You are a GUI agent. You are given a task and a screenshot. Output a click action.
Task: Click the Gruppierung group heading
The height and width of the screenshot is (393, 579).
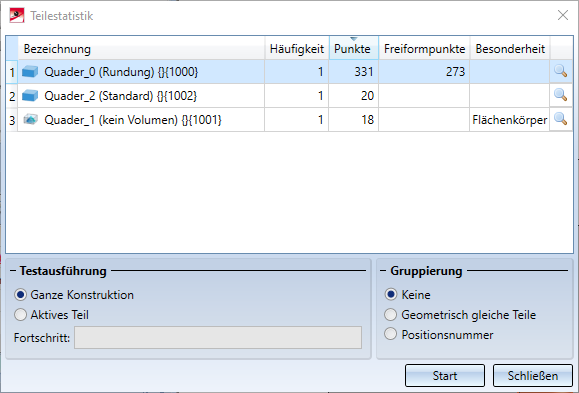click(x=426, y=271)
